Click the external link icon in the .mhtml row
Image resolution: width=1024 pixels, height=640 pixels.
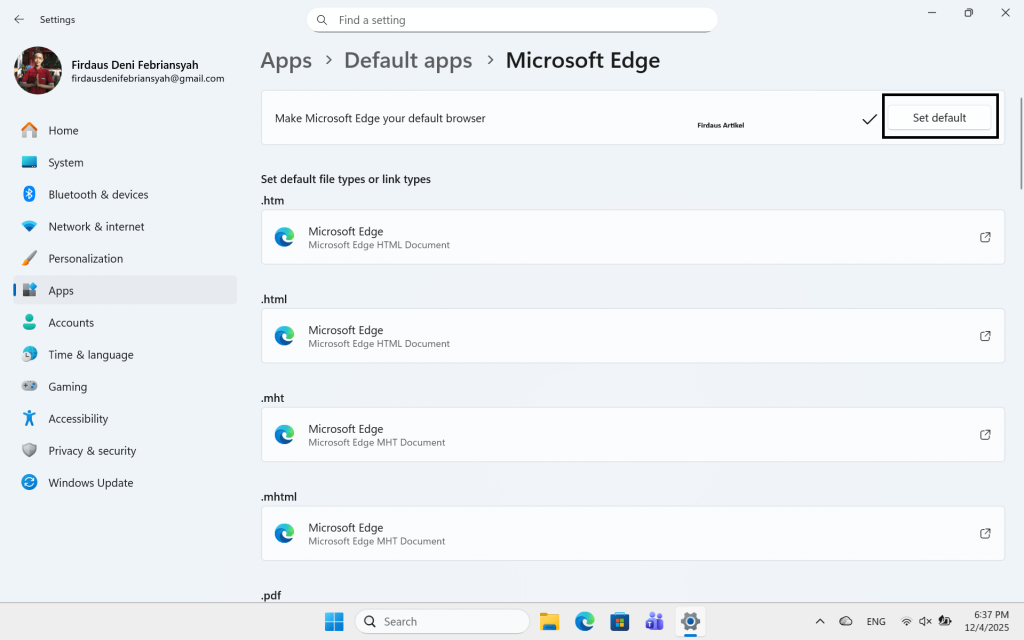coord(985,533)
